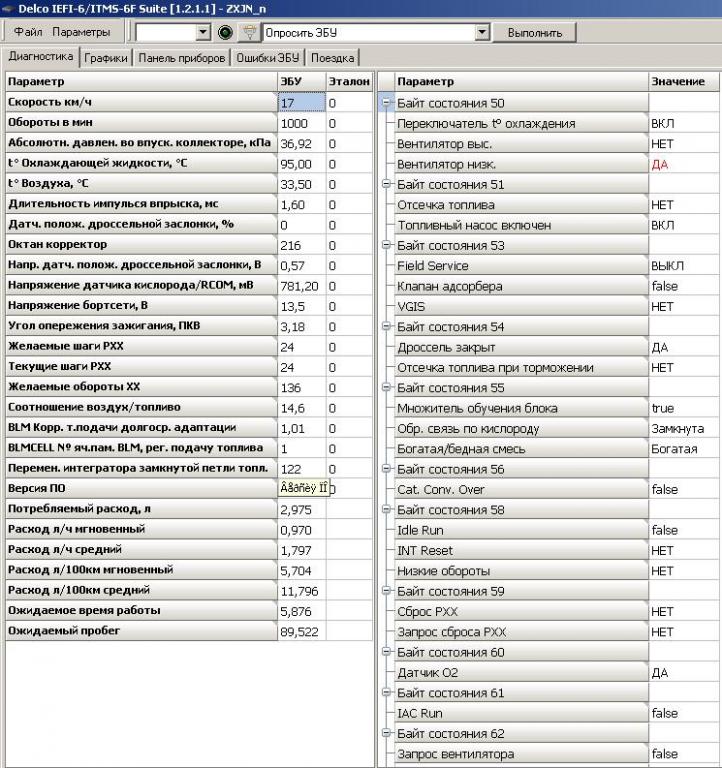Click the 781,20 oxygen sensor voltage value
This screenshot has height=768, width=722.
pyautogui.click(x=301, y=286)
